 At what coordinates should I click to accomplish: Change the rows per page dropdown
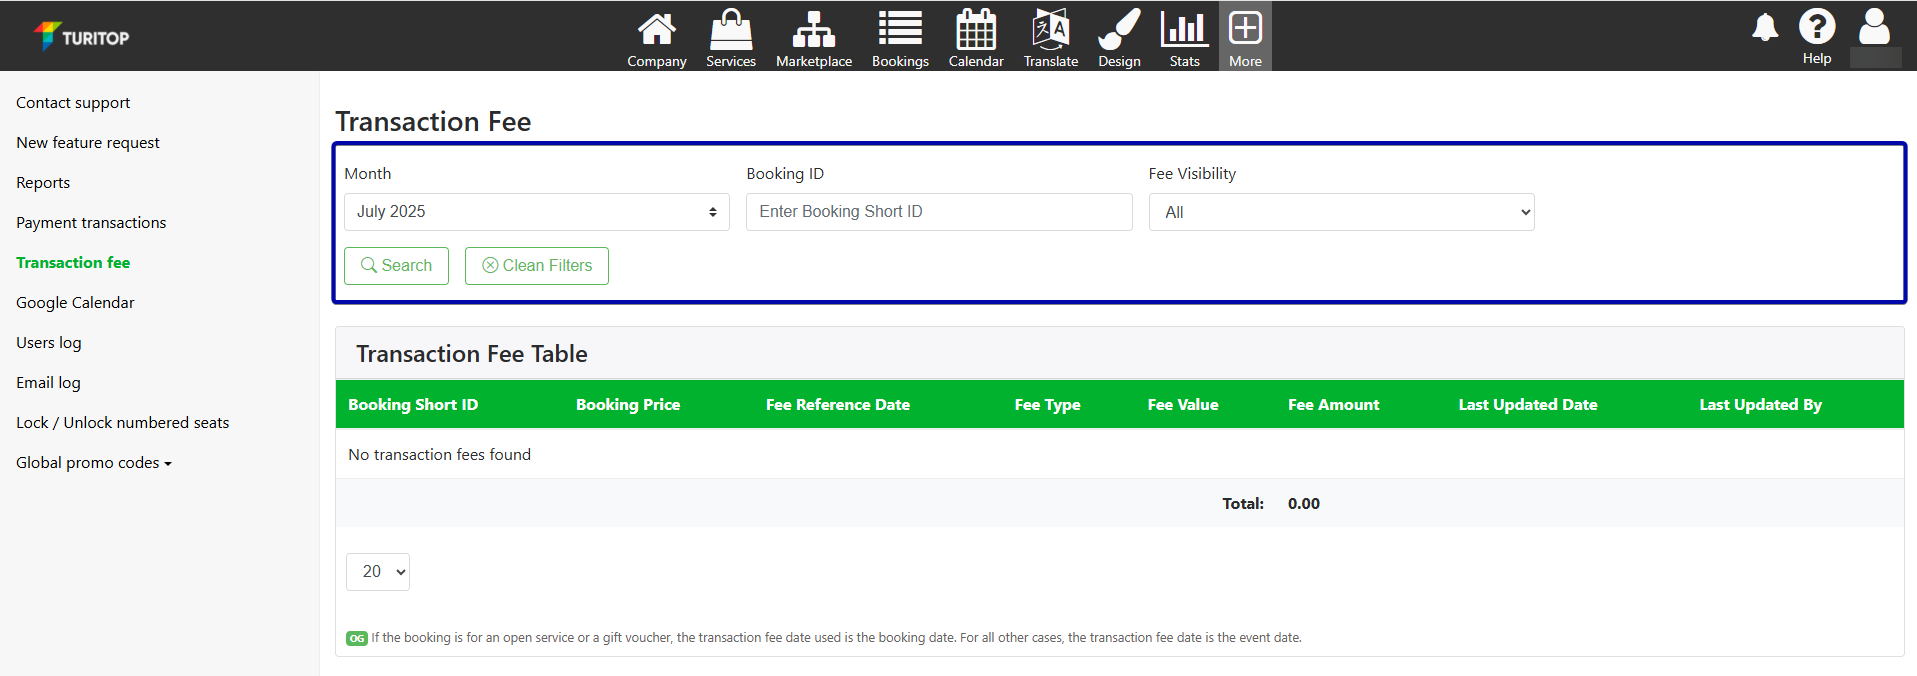point(378,572)
